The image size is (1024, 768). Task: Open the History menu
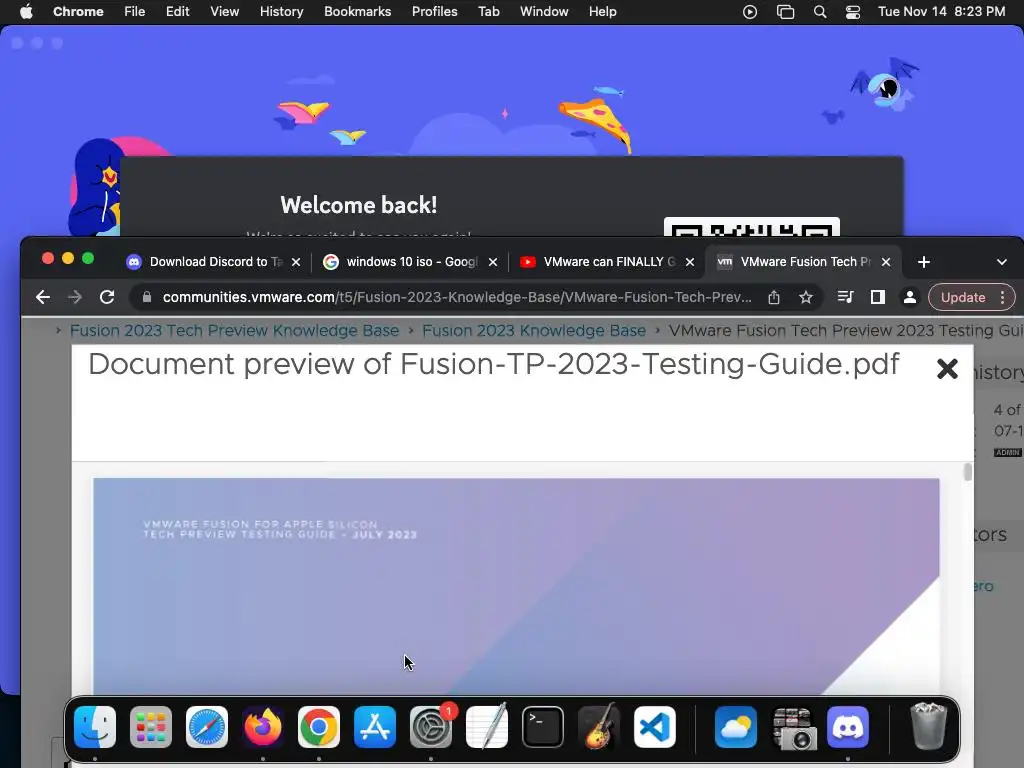pyautogui.click(x=281, y=12)
